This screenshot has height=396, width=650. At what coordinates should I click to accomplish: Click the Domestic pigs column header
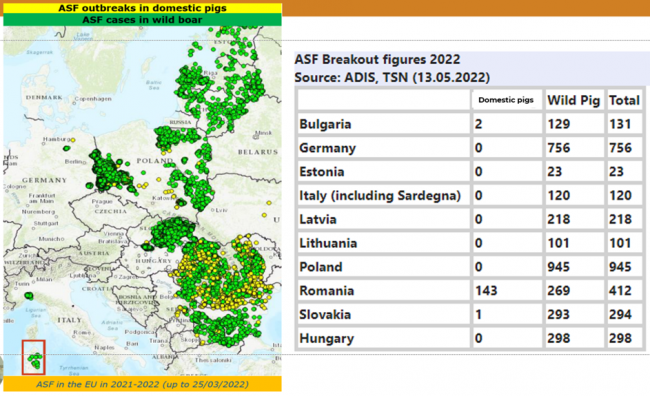[506, 100]
